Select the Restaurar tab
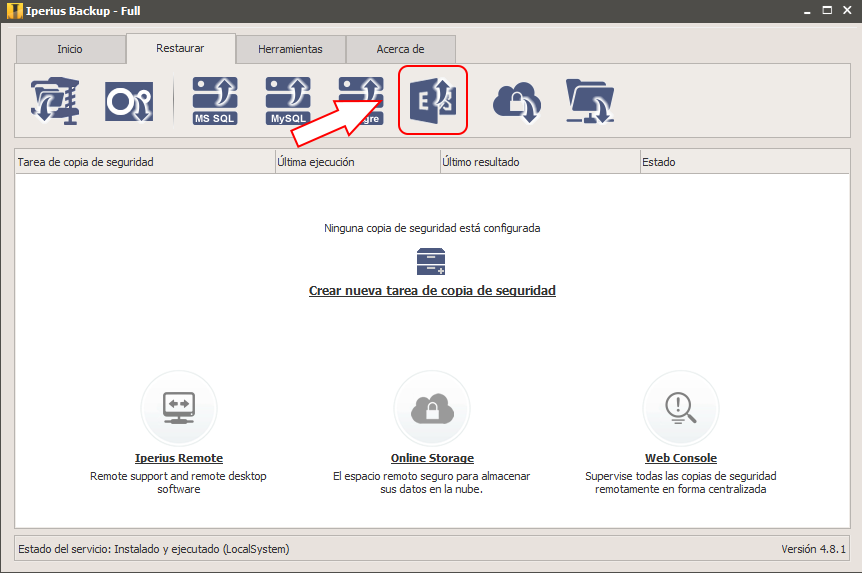The height and width of the screenshot is (573, 862). 181,48
